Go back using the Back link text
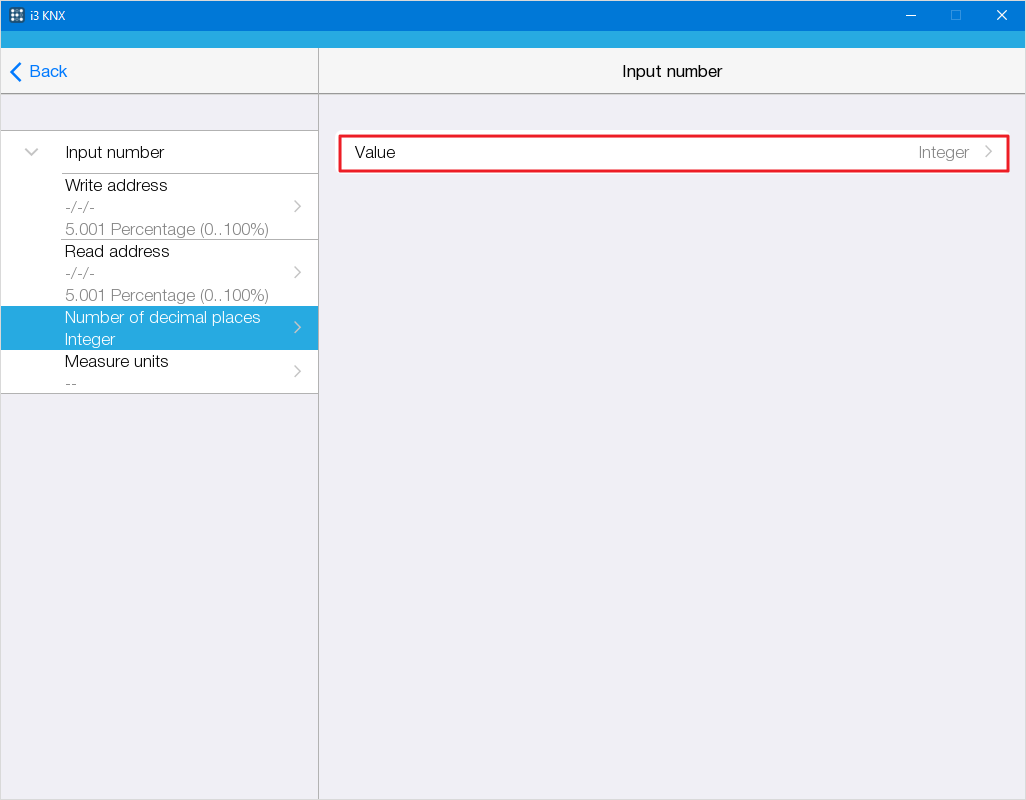This screenshot has height=800, width=1026. pyautogui.click(x=48, y=72)
